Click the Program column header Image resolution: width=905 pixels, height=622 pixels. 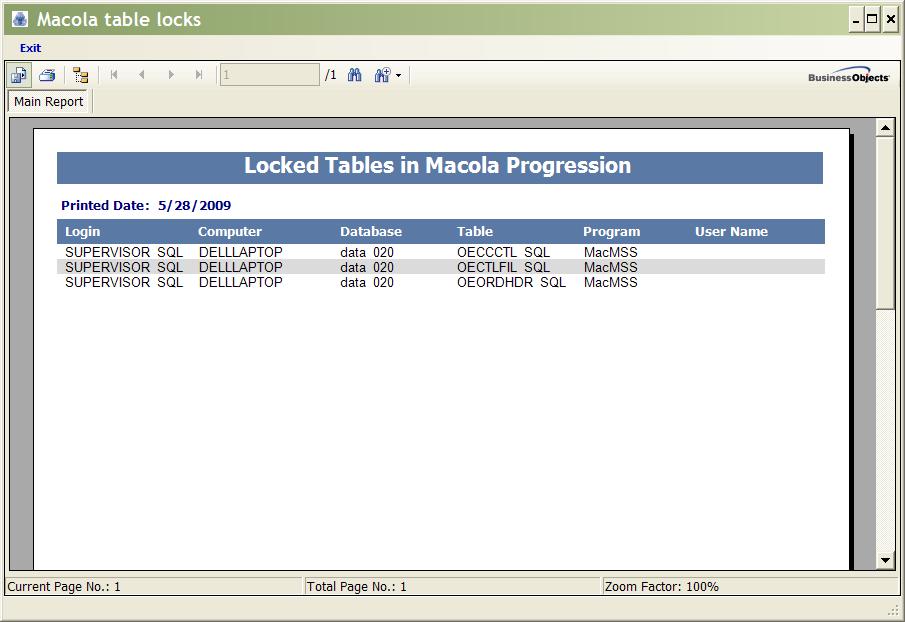(611, 231)
